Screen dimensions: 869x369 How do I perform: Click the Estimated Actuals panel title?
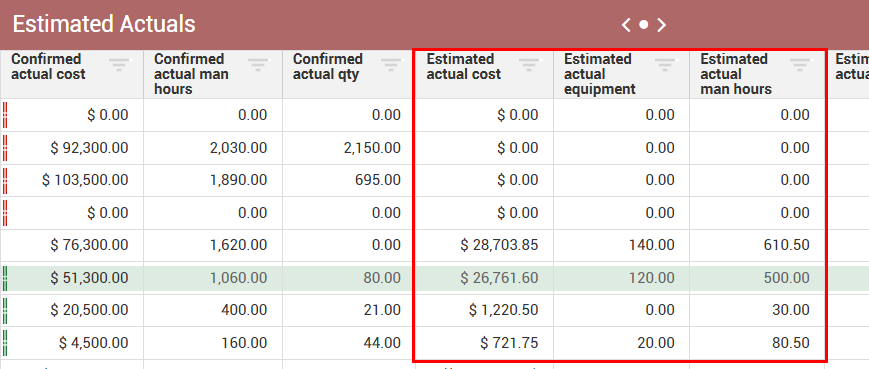pyautogui.click(x=104, y=24)
